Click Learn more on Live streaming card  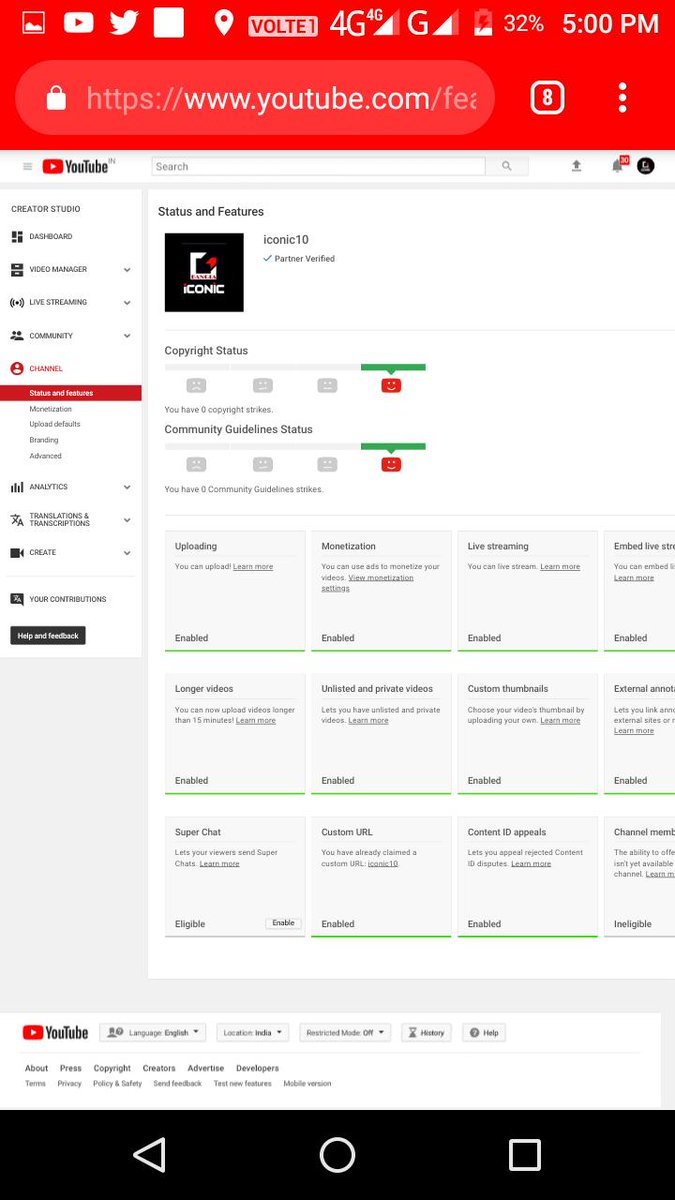pos(560,567)
